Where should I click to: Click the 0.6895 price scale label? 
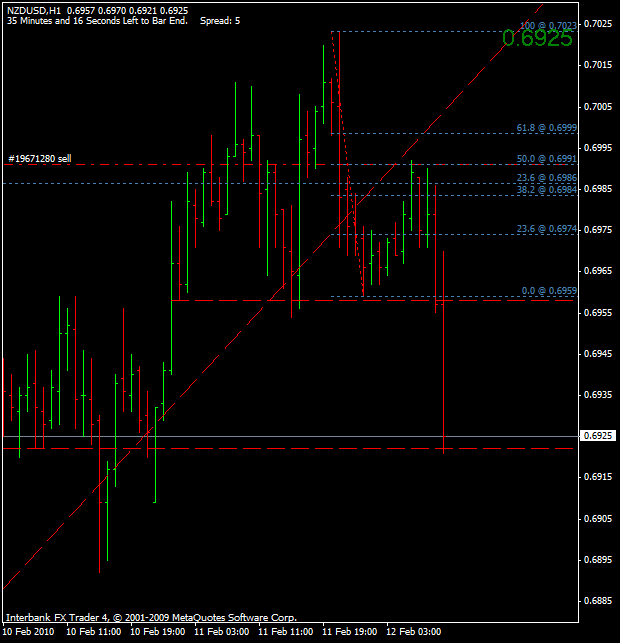[598, 560]
